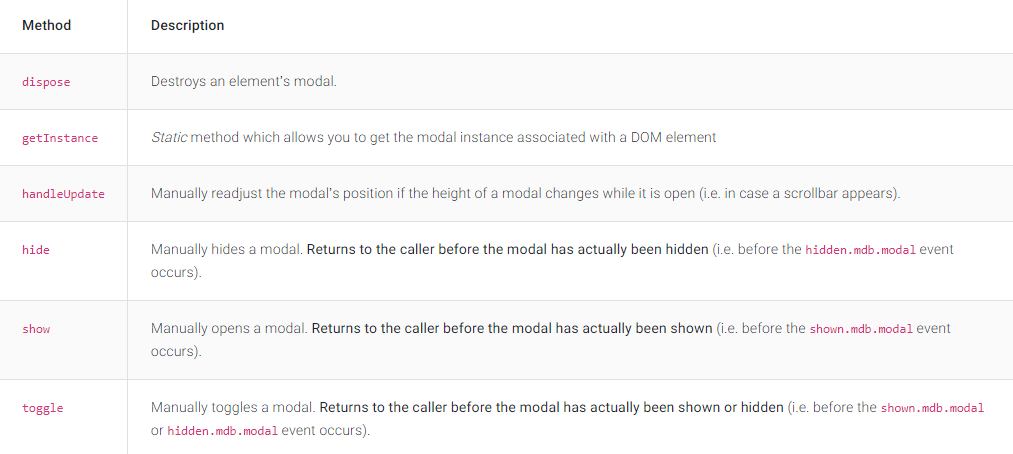Select the getInstance method name
This screenshot has width=1013, height=454.
click(x=60, y=138)
